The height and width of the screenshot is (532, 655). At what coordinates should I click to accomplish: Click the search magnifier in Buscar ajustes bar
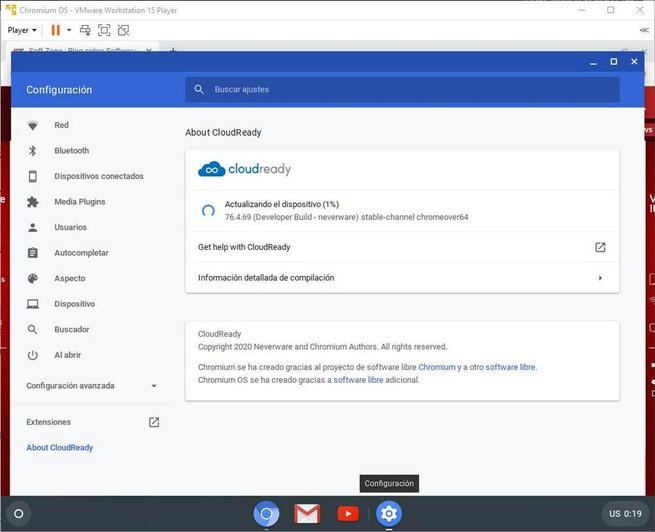click(x=199, y=89)
